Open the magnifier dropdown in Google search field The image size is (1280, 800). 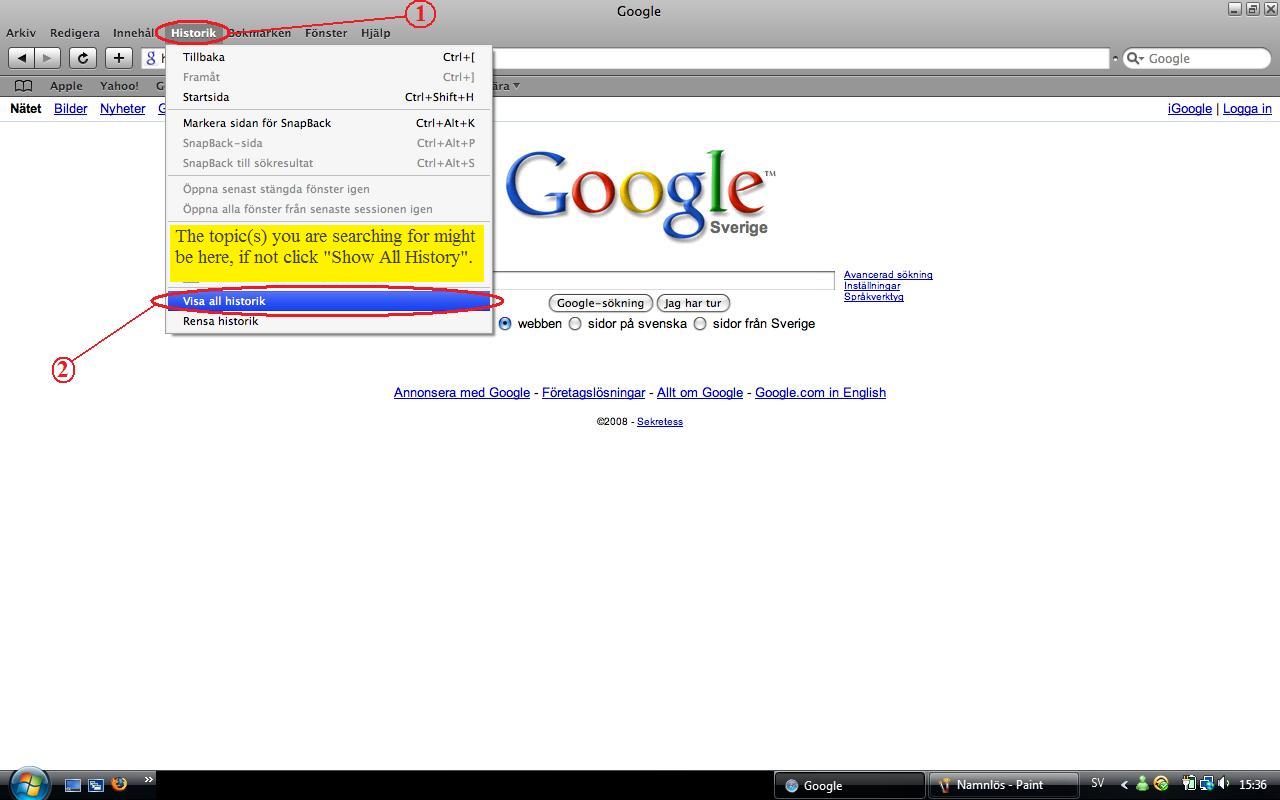(x=1135, y=58)
